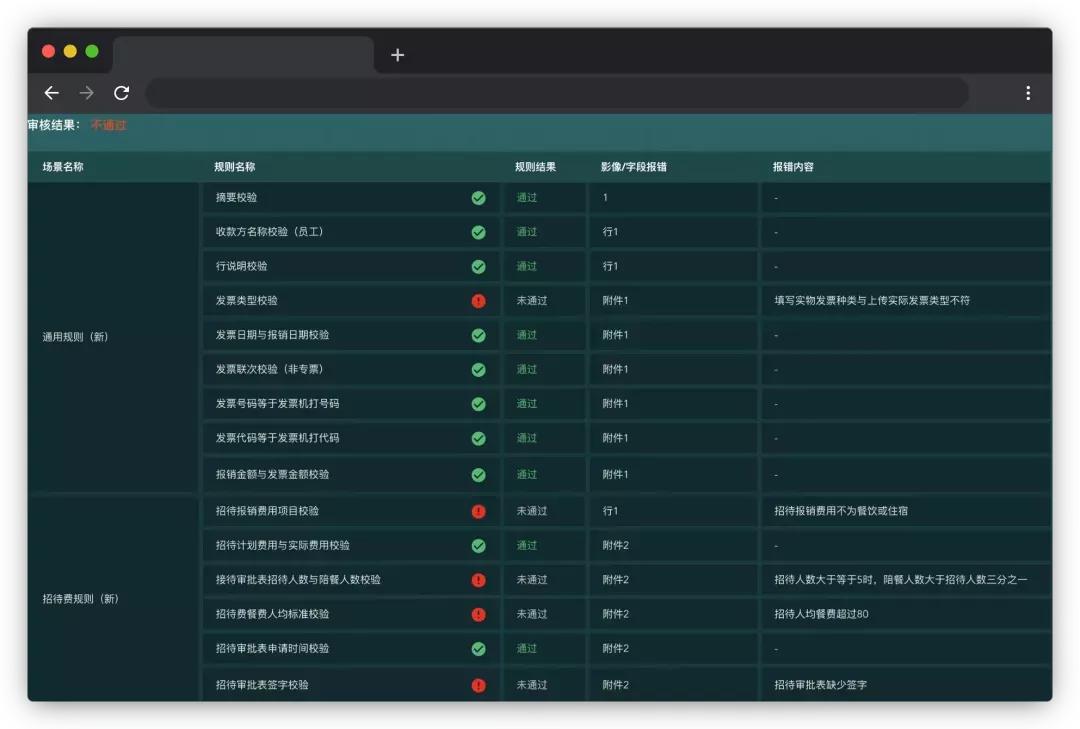Click the 未通过 status of 发票类型校验
1080x729 pixels.
532,300
